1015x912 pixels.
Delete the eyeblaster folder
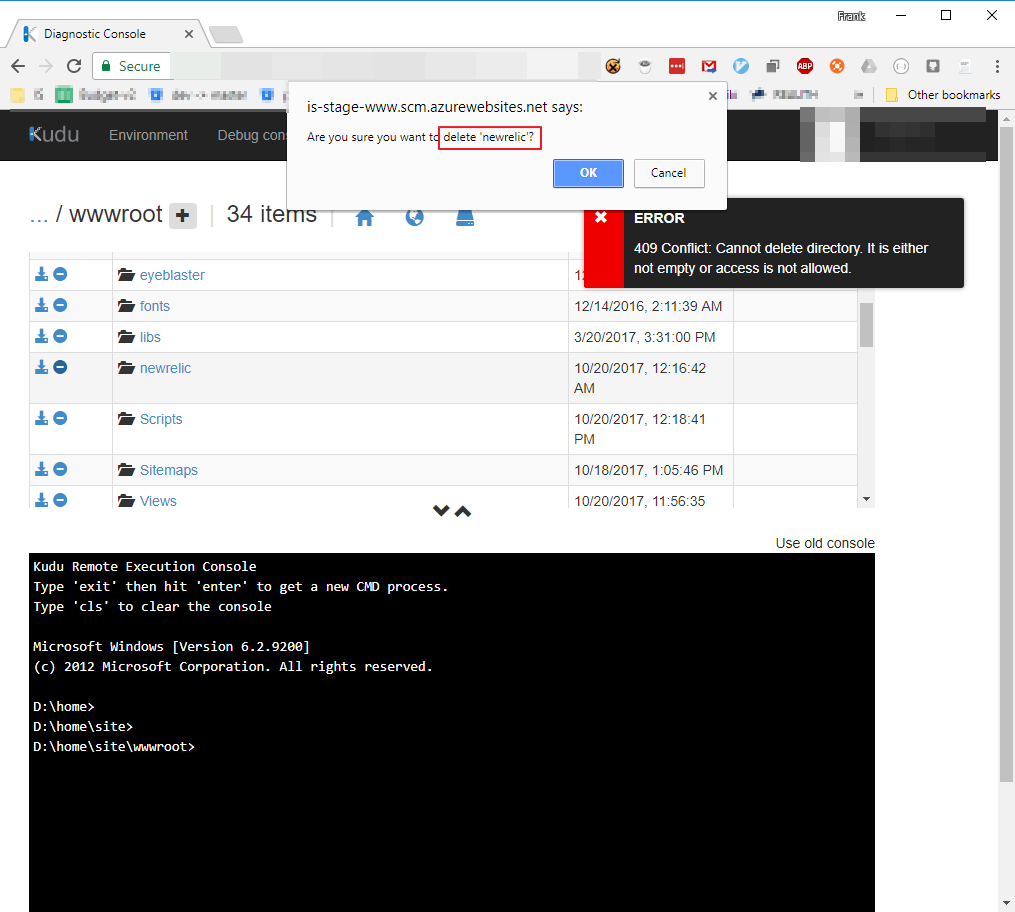pos(60,274)
